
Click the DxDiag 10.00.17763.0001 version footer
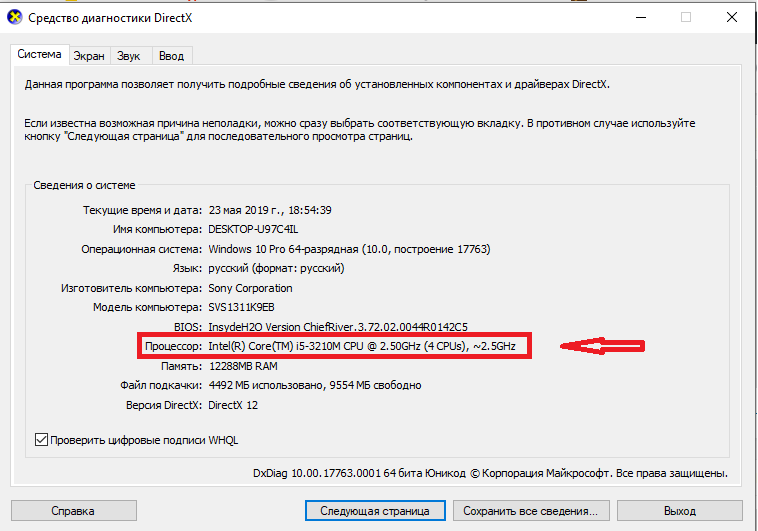[x=490, y=473]
